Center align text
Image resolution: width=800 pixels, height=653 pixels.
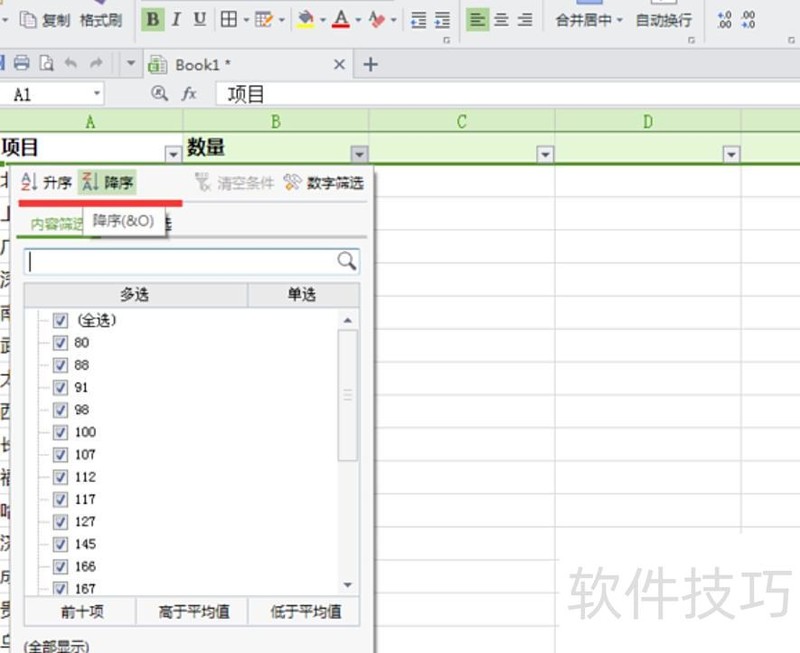coord(502,20)
